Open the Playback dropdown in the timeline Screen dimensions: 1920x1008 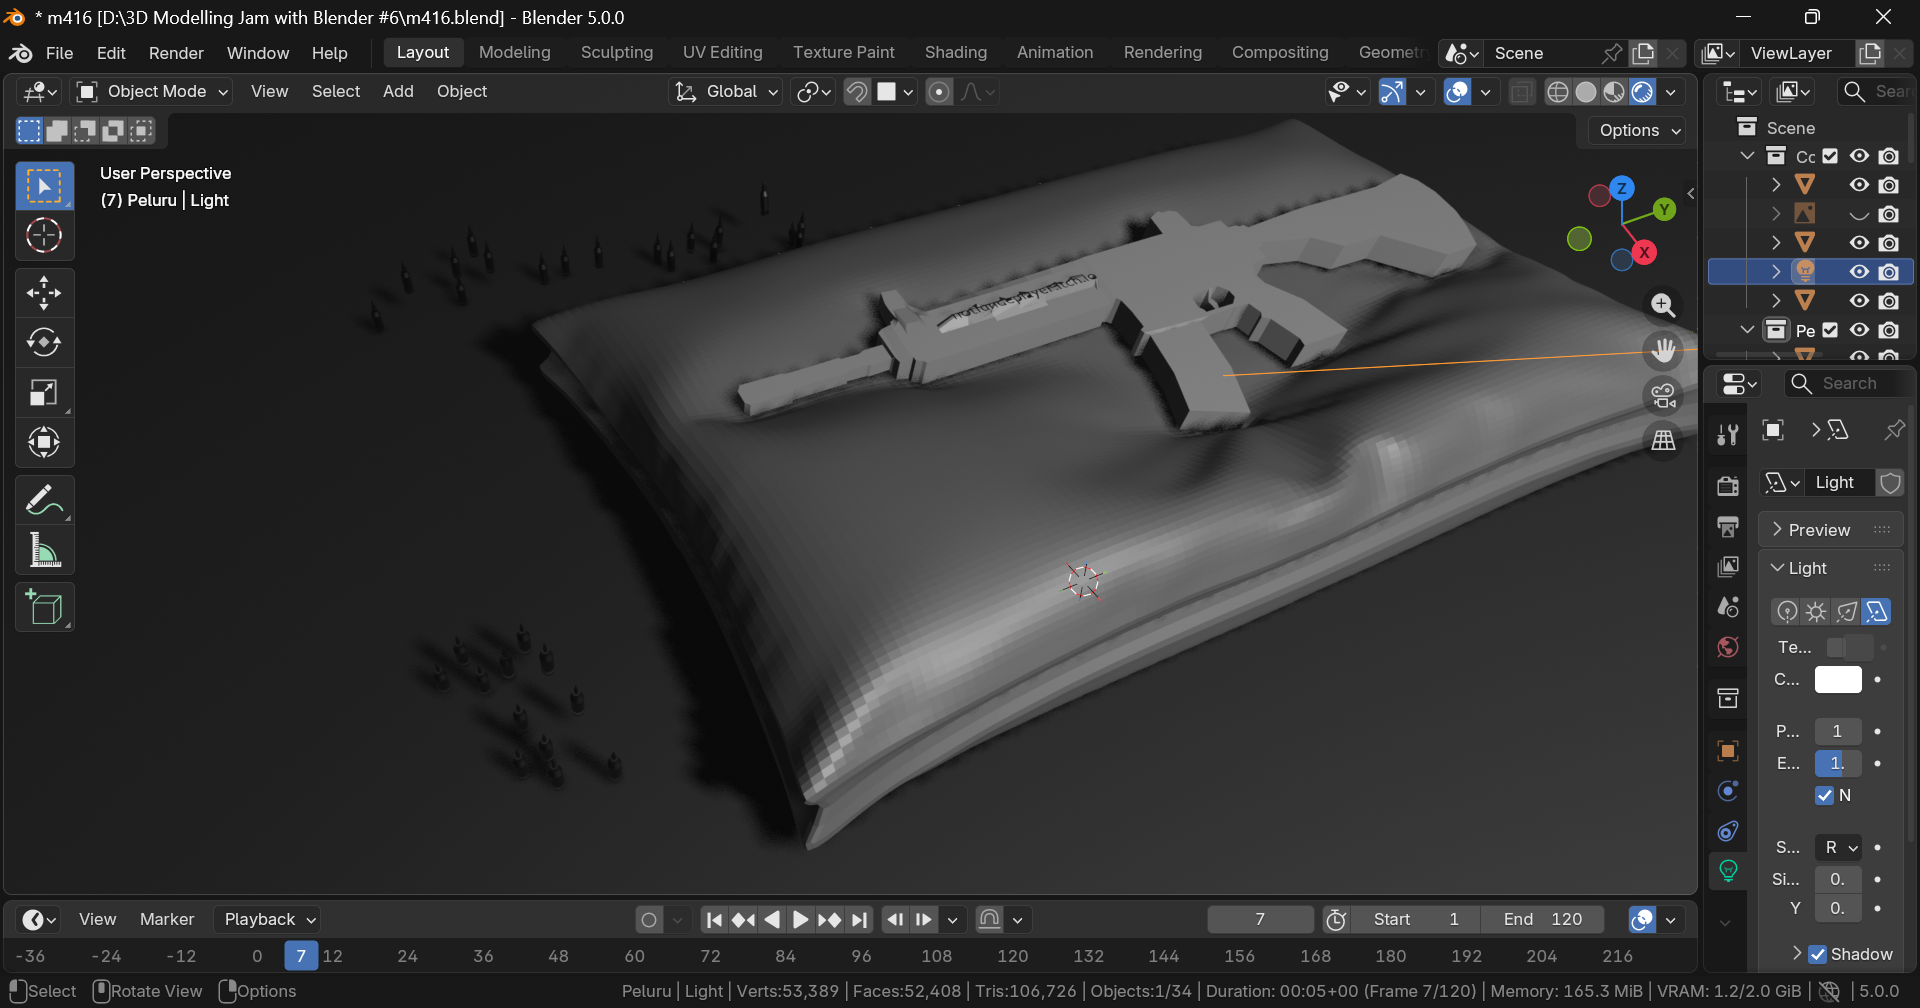[268, 919]
